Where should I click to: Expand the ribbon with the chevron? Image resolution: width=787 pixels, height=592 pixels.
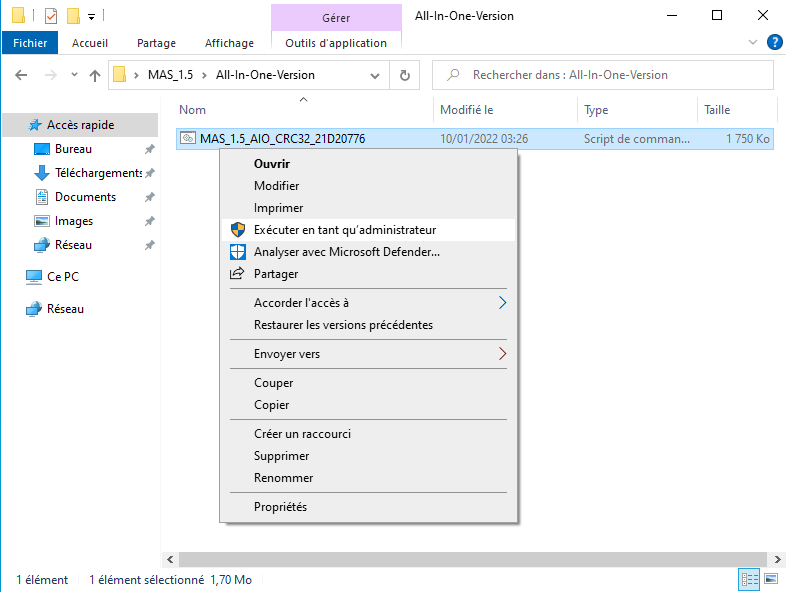point(753,42)
